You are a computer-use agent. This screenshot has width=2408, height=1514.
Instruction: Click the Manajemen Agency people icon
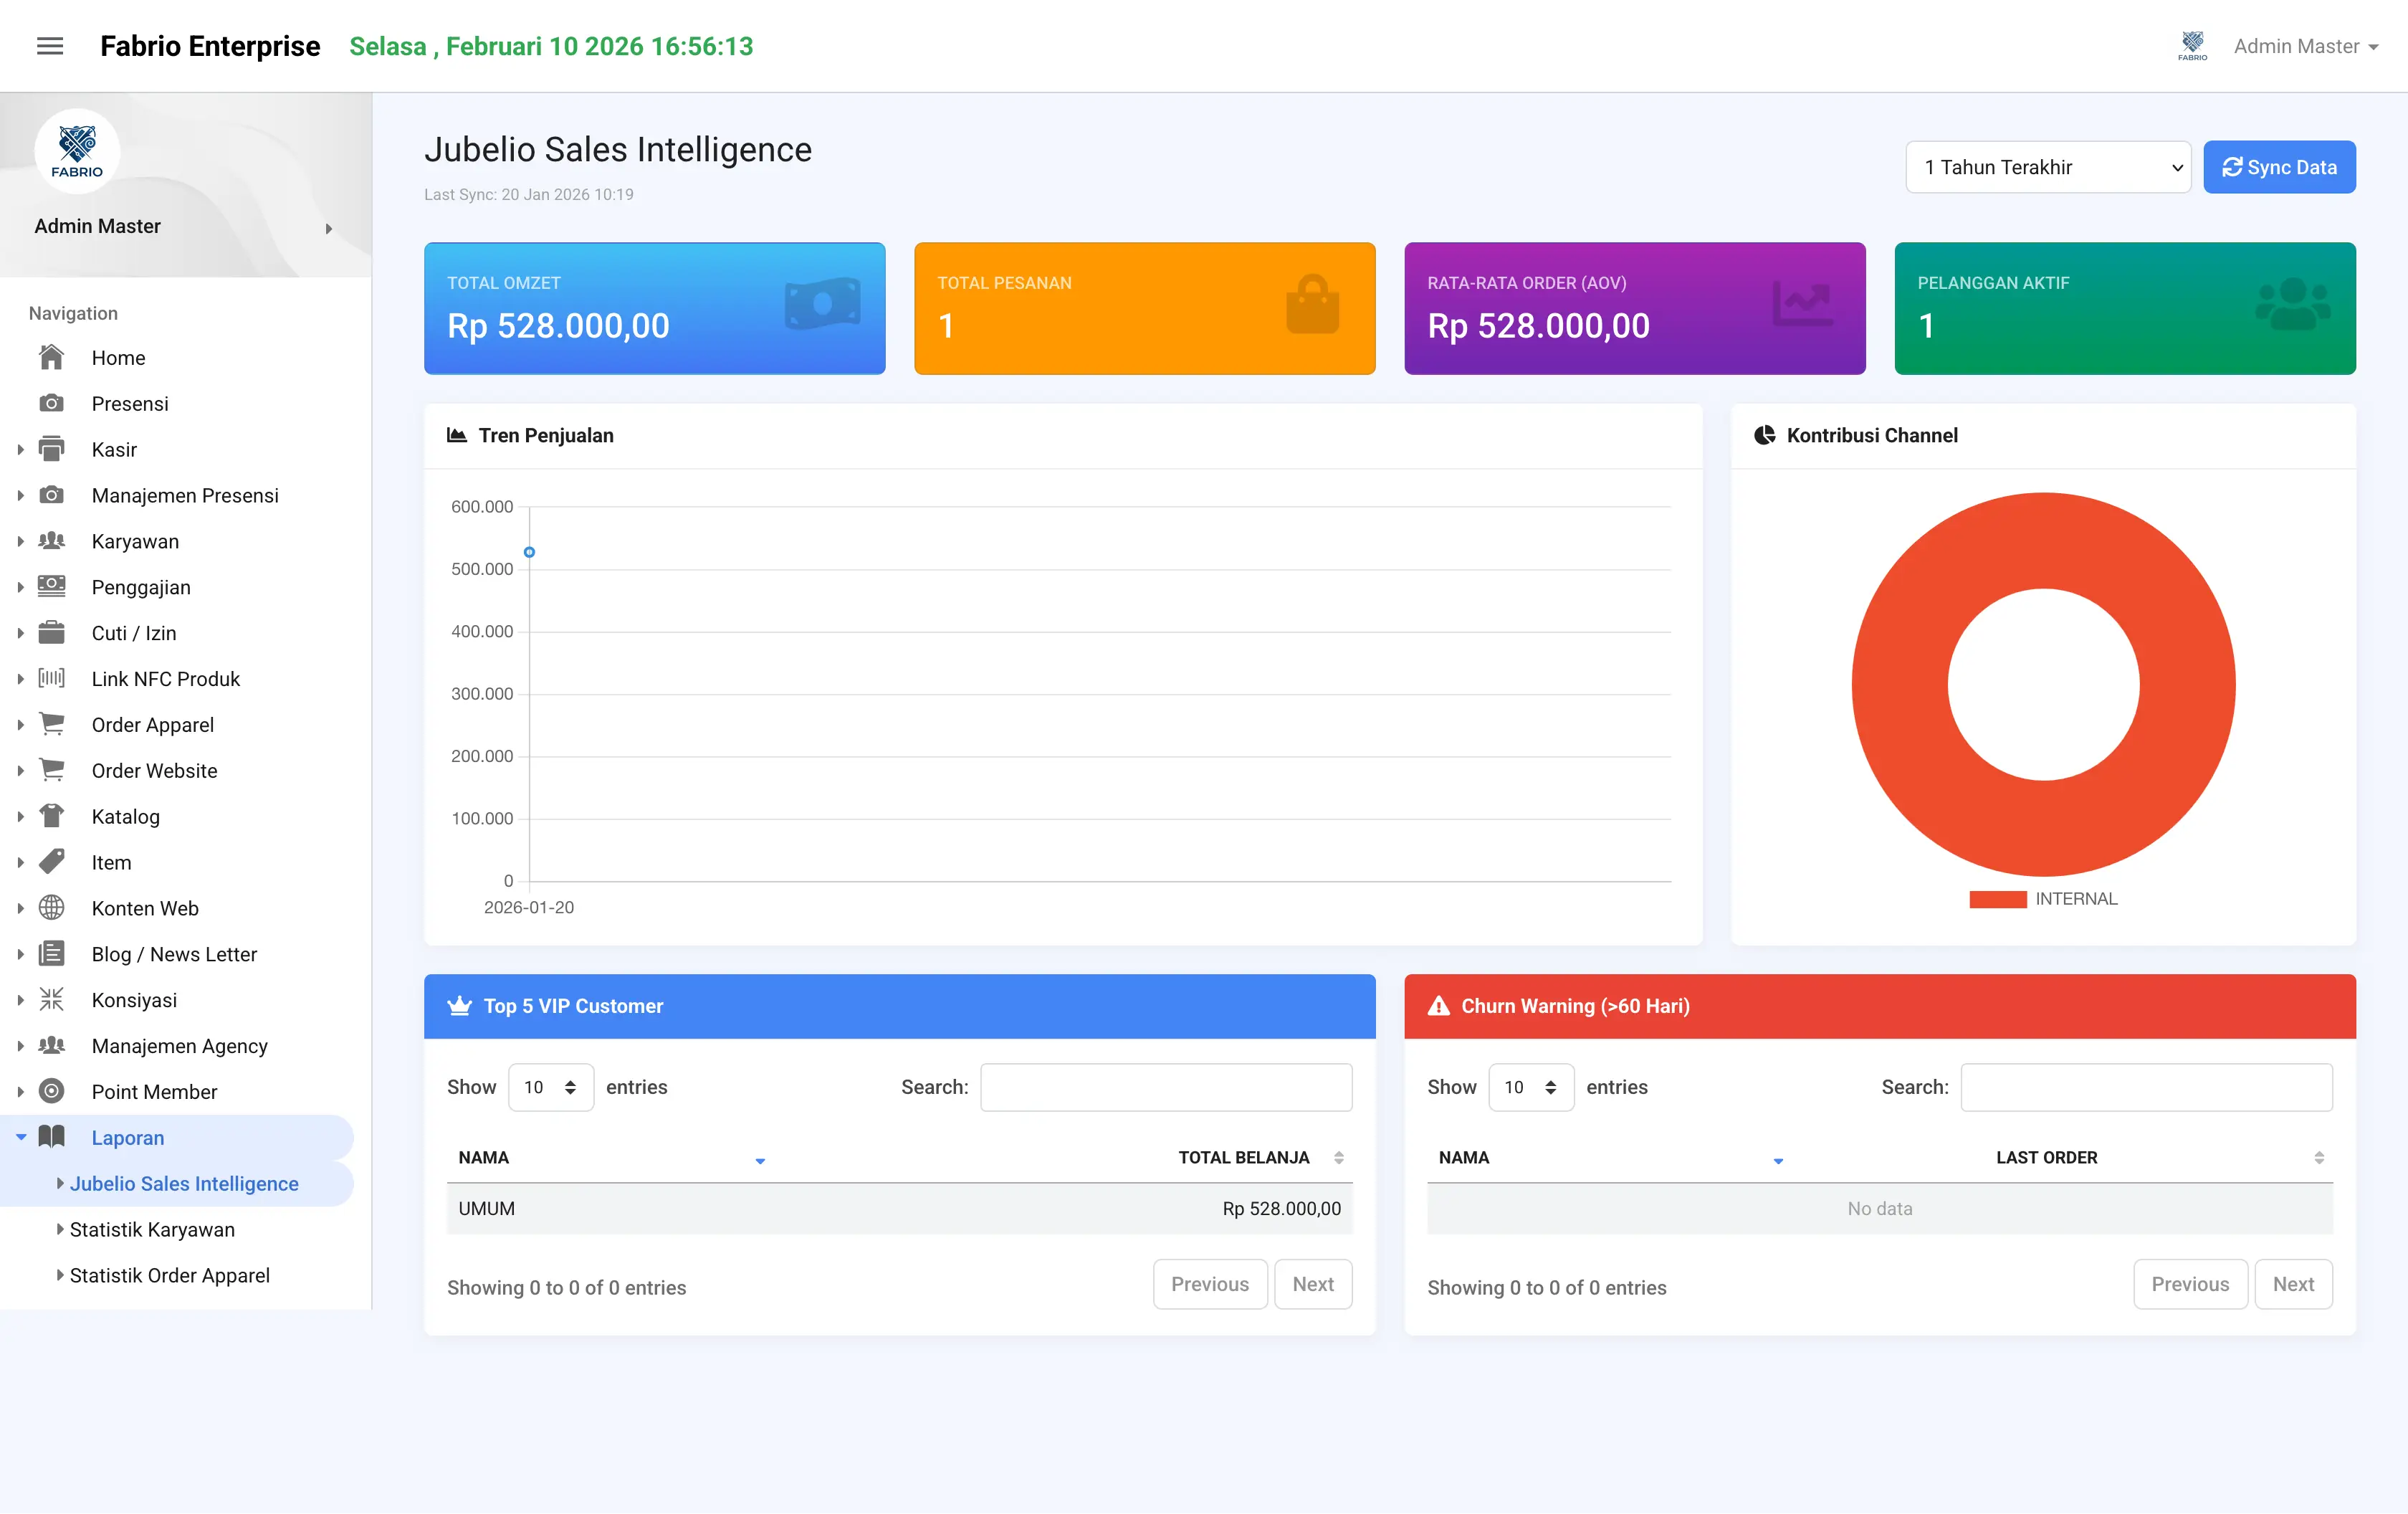pos(51,1045)
